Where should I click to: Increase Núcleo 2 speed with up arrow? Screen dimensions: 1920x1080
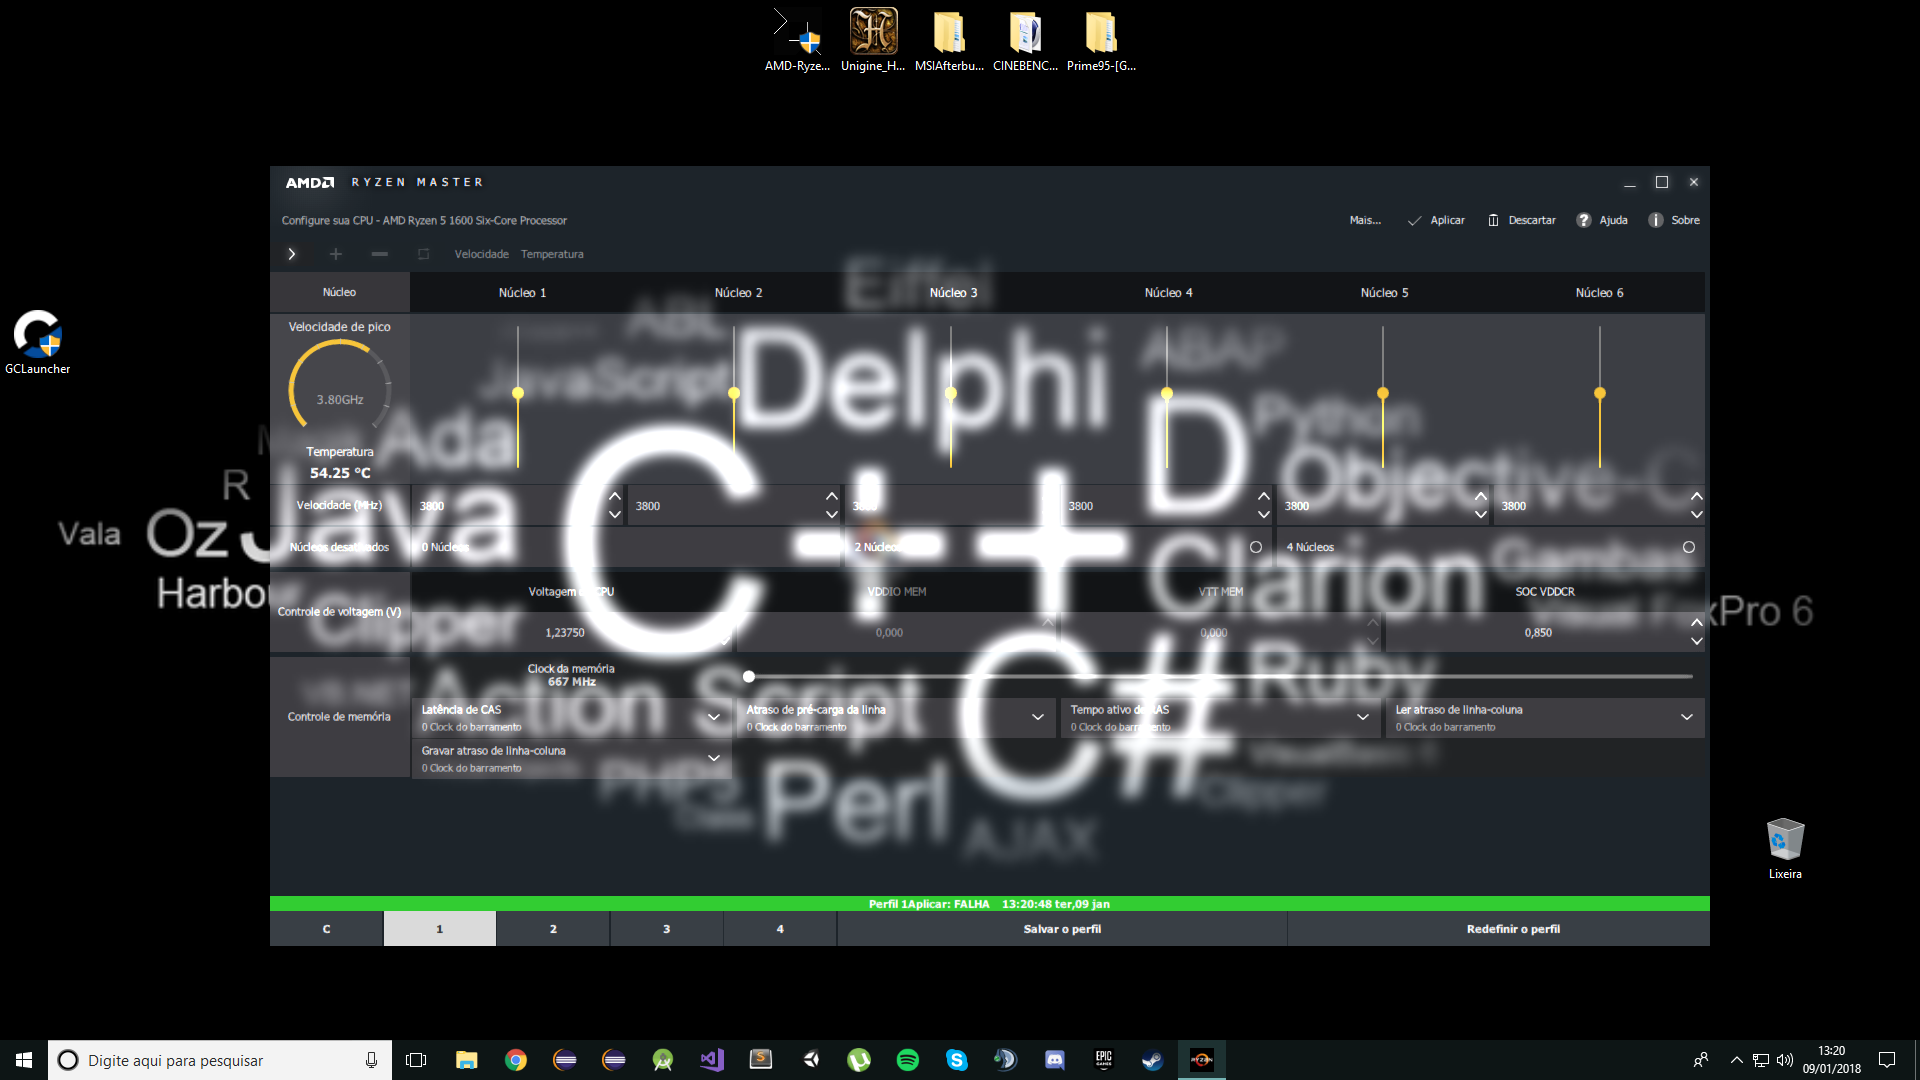pyautogui.click(x=832, y=496)
